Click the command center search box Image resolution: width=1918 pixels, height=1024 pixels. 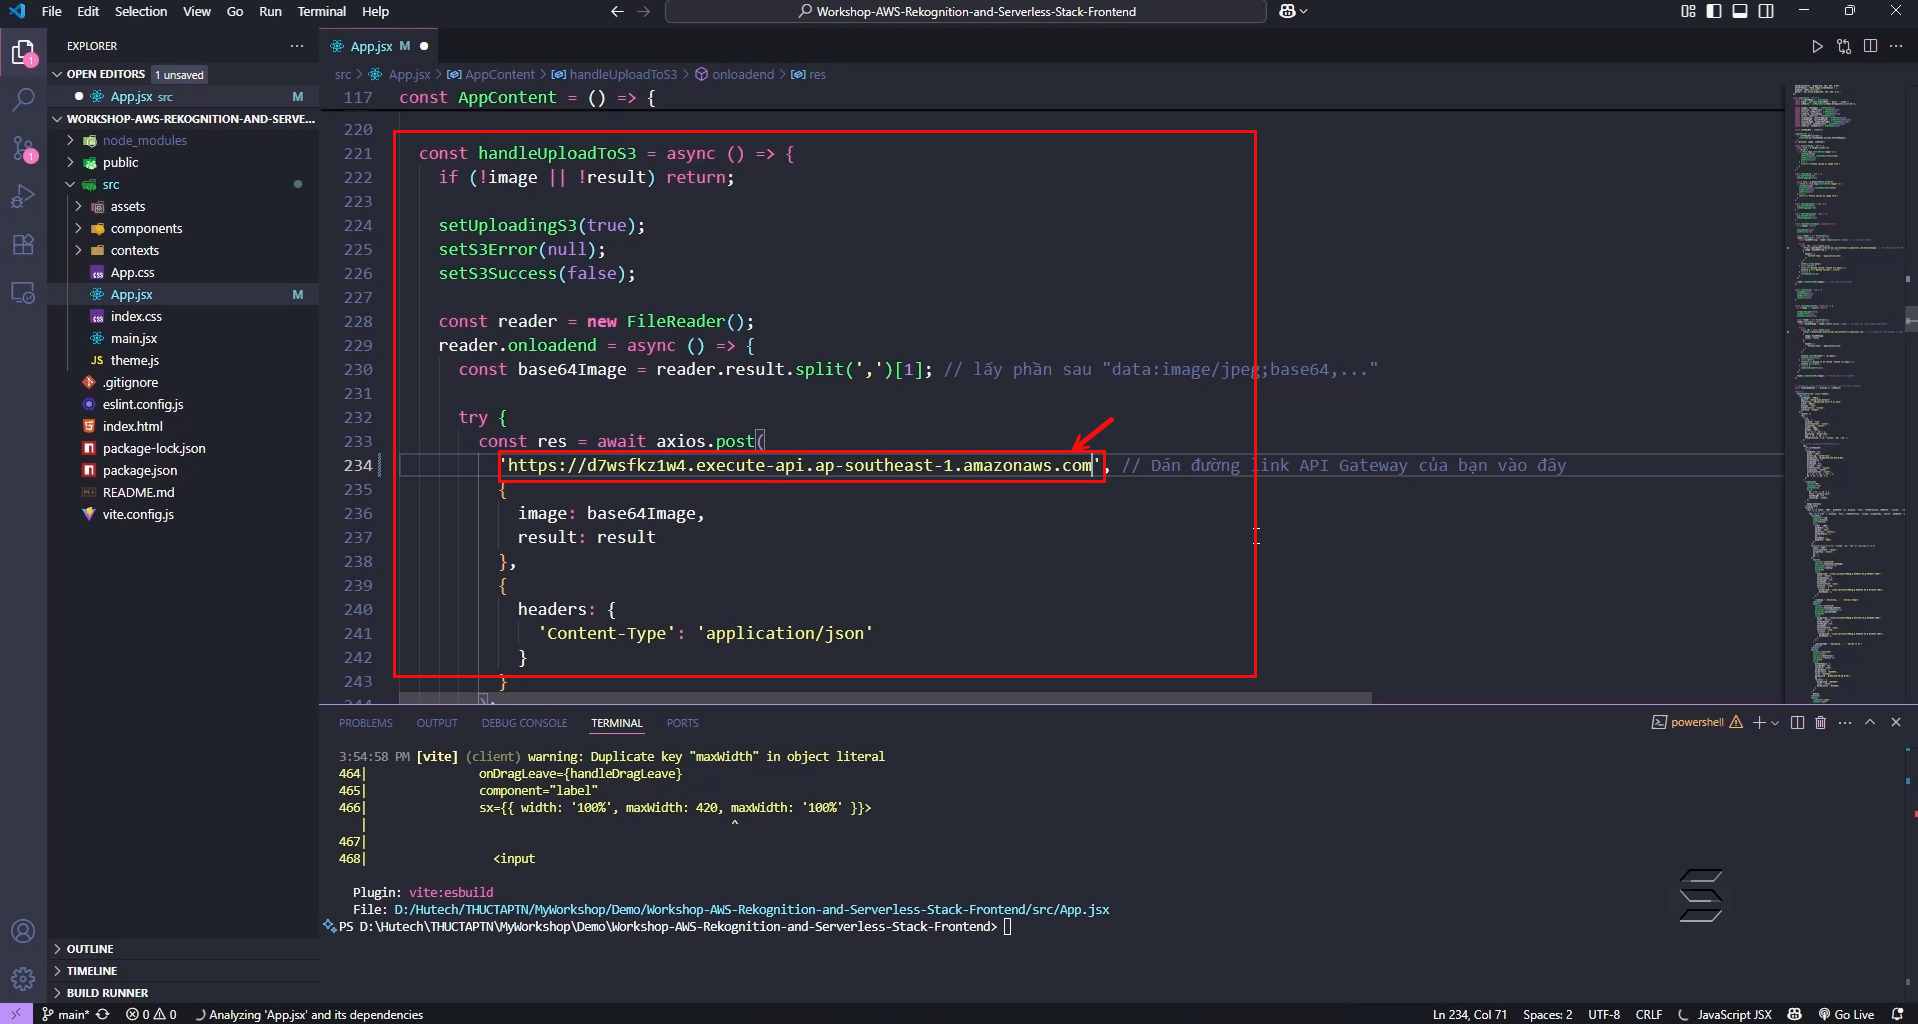pyautogui.click(x=966, y=11)
